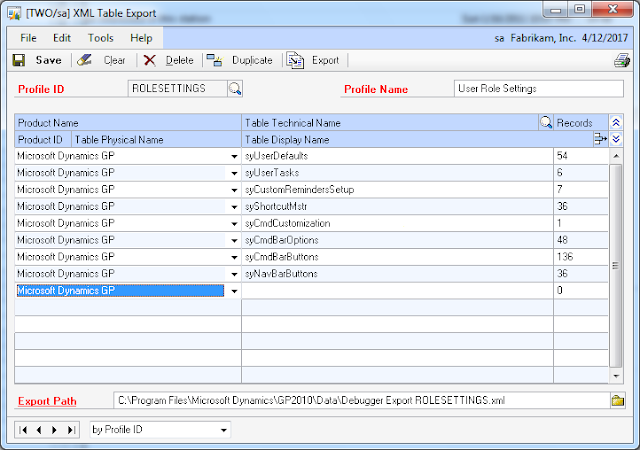
Task: Click the Profile Name label
Action: coord(376,89)
